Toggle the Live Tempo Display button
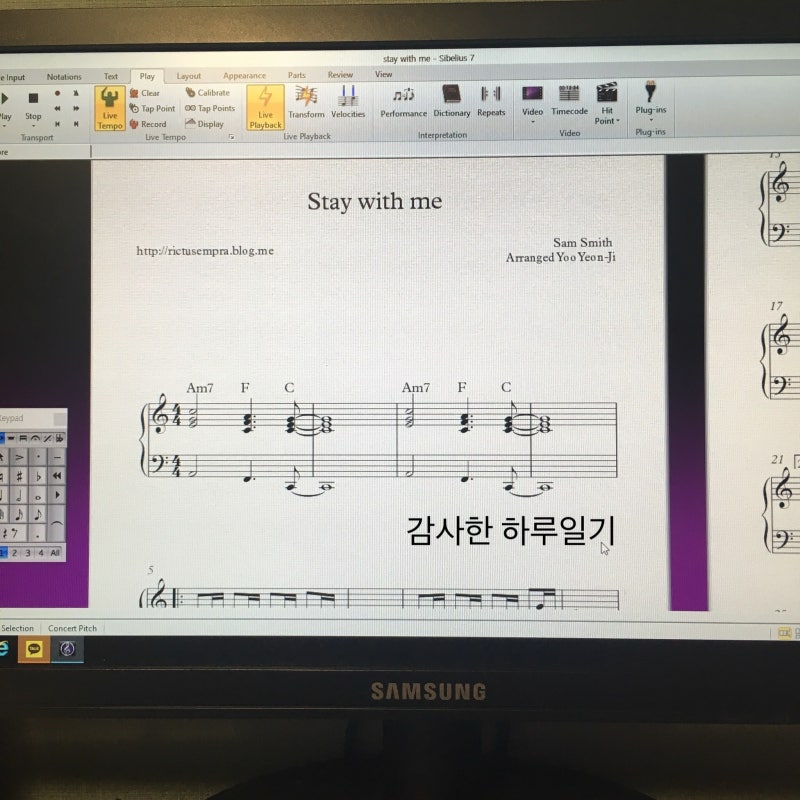 [x=204, y=123]
